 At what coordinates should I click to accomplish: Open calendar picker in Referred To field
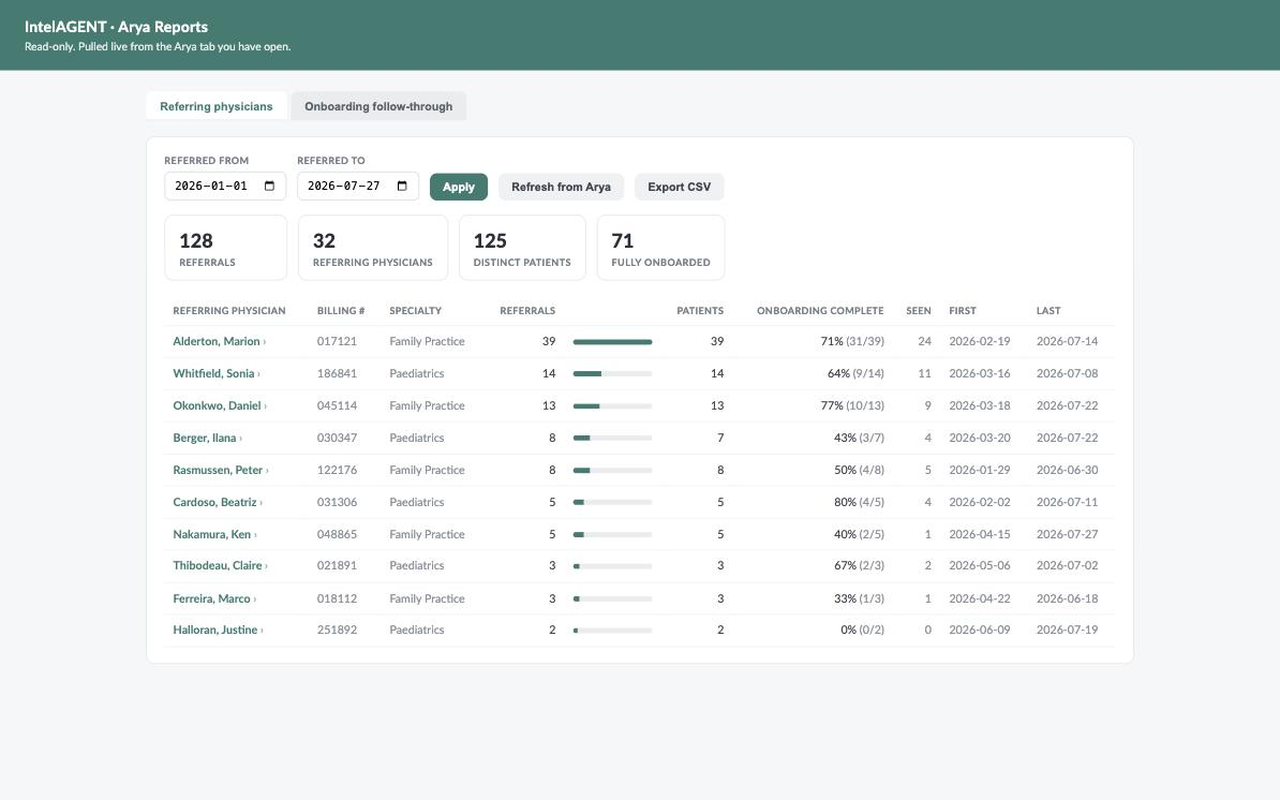(402, 186)
